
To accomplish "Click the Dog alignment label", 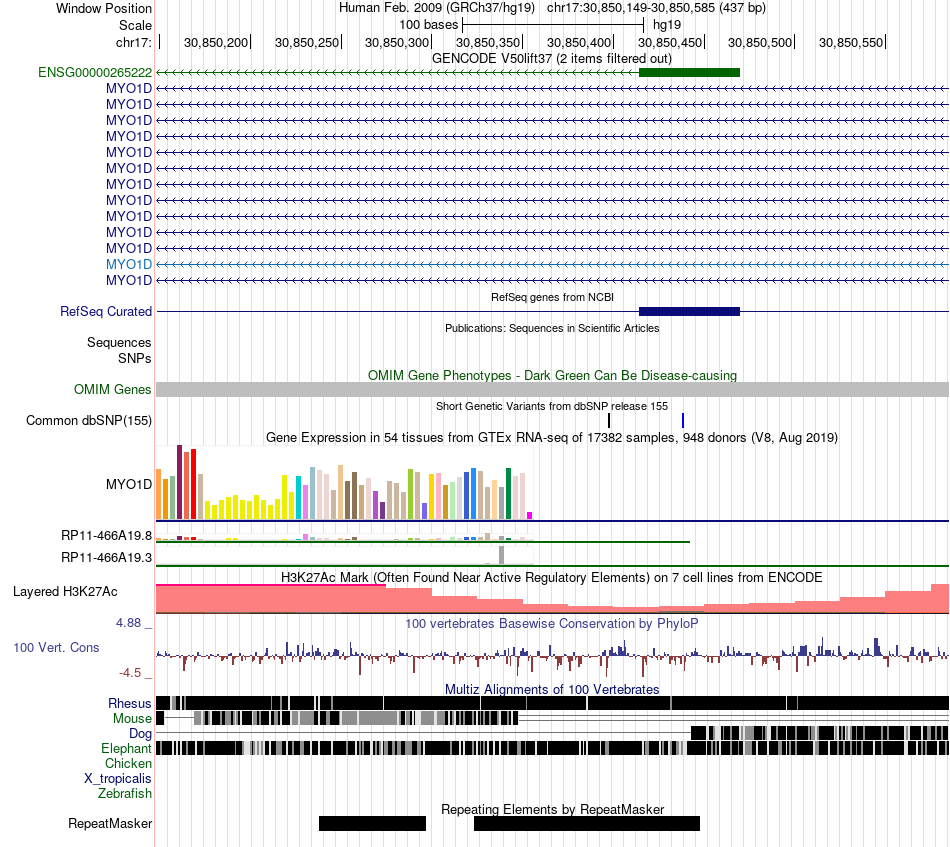I will click(x=140, y=734).
